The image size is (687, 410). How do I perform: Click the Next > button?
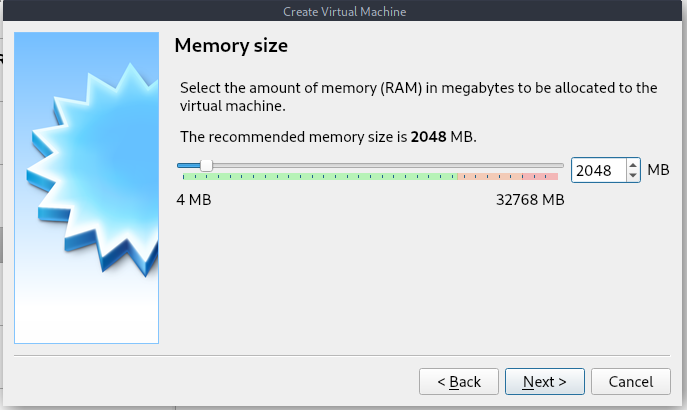(x=545, y=382)
